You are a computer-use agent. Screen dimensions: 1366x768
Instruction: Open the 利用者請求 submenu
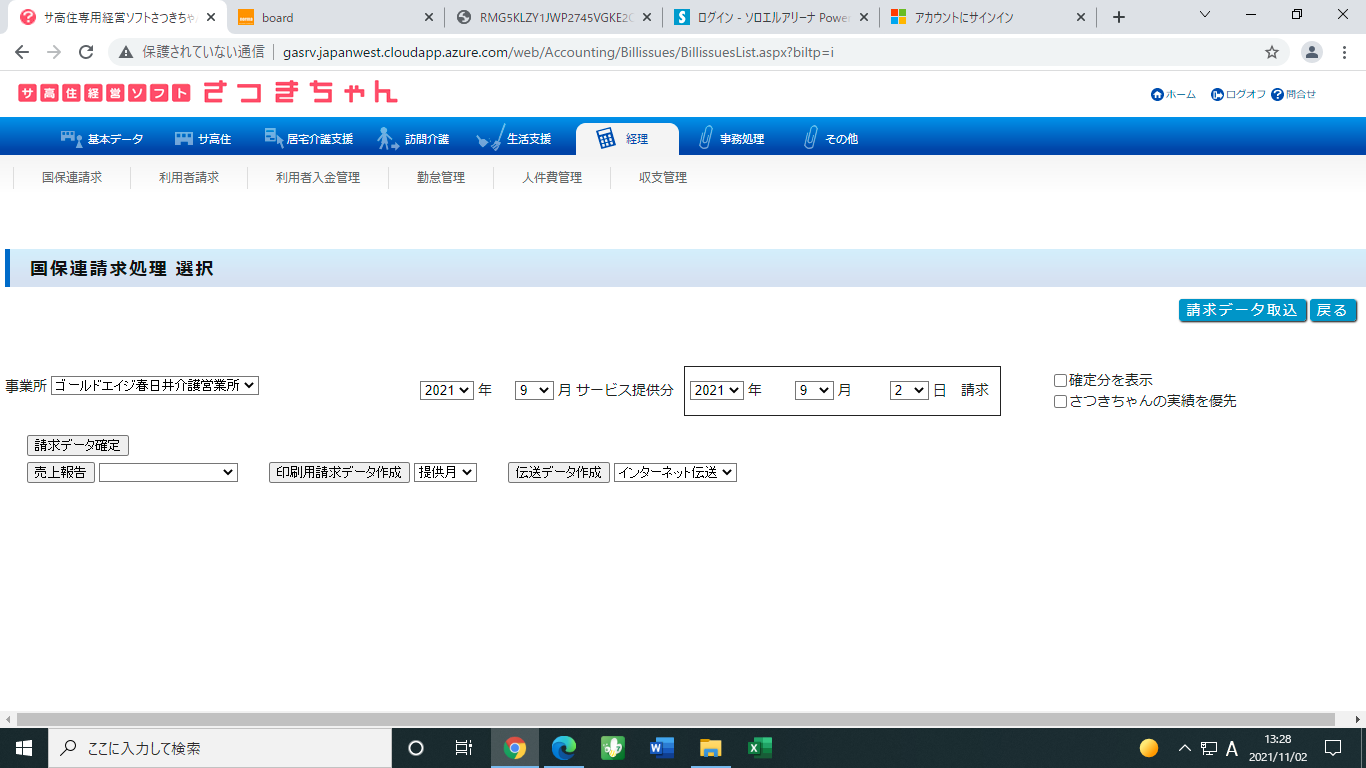pyautogui.click(x=189, y=178)
